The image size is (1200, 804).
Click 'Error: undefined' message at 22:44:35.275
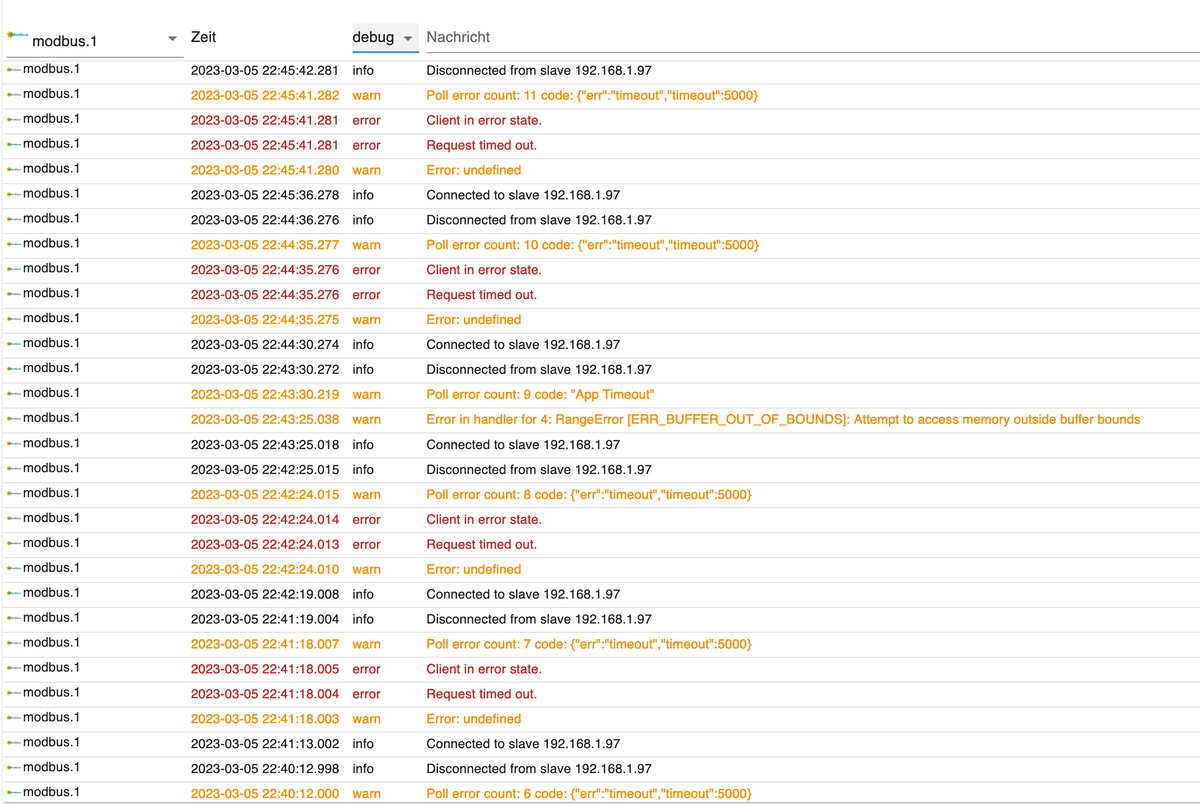474,319
